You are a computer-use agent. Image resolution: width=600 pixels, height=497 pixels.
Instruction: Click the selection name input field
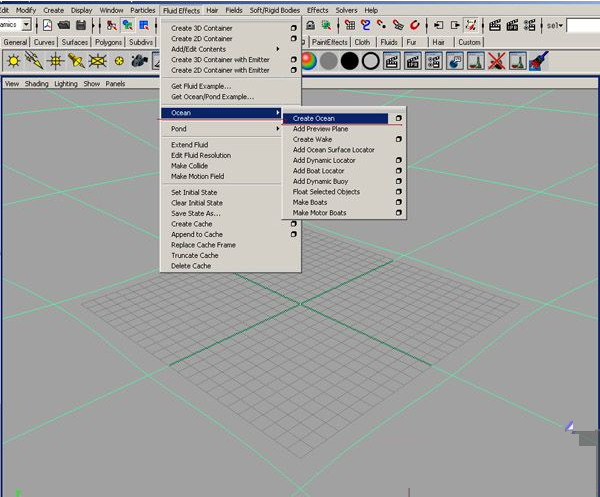[583, 26]
